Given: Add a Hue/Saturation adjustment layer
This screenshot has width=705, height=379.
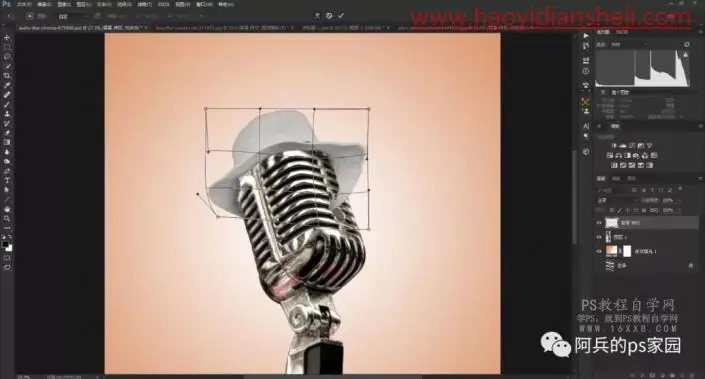Looking at the screenshot, I should 610,156.
